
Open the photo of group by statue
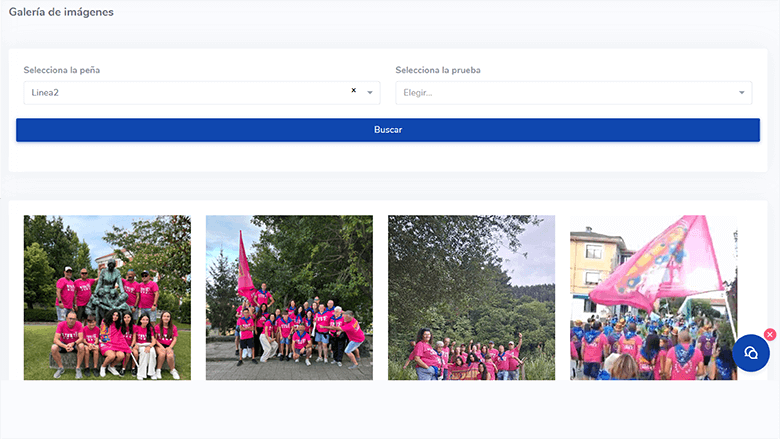click(107, 297)
